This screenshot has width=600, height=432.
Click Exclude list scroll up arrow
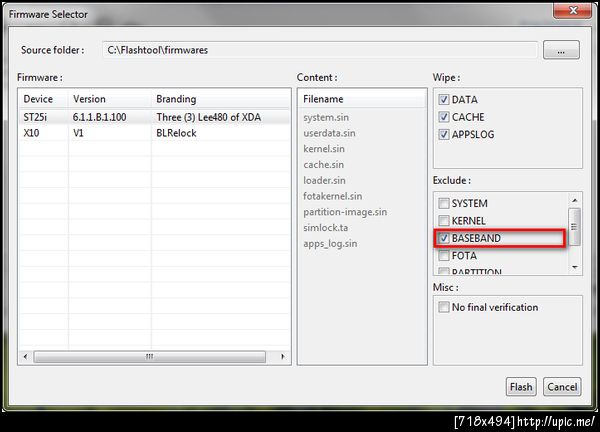click(x=574, y=200)
